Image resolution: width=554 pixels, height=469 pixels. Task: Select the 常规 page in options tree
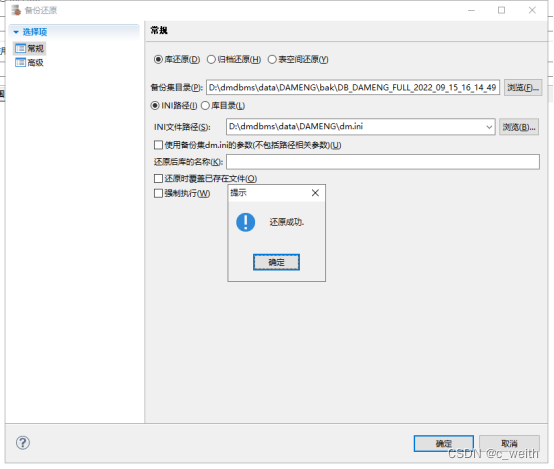tap(30, 48)
